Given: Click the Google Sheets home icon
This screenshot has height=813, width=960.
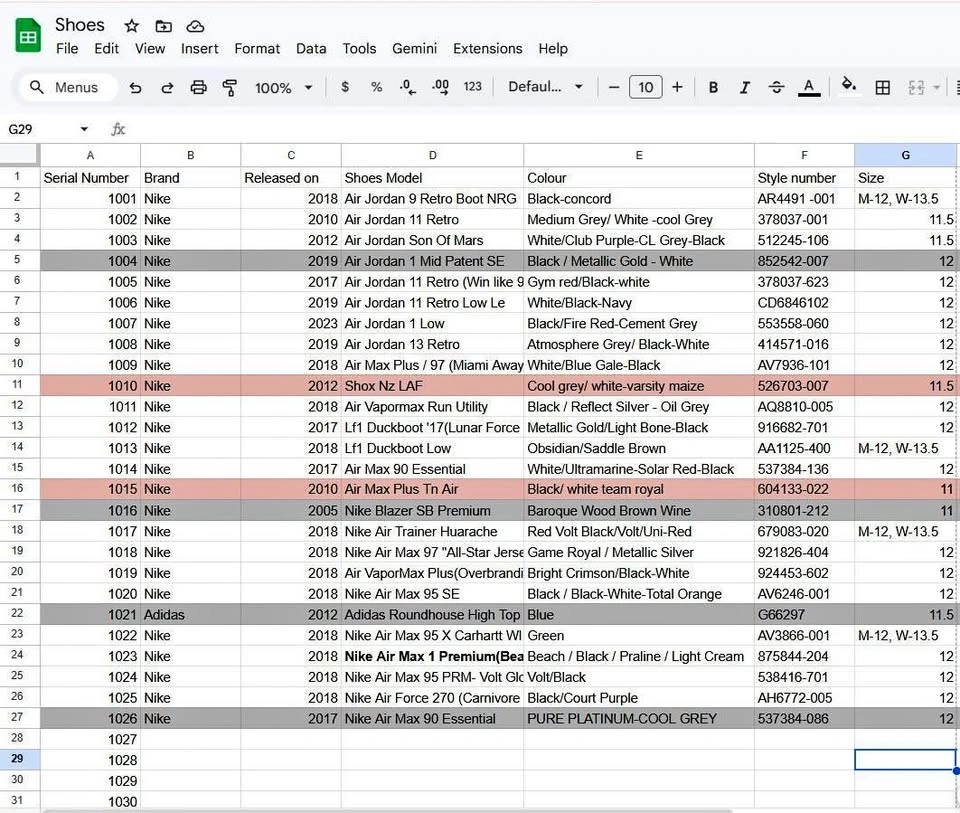Looking at the screenshot, I should [28, 36].
